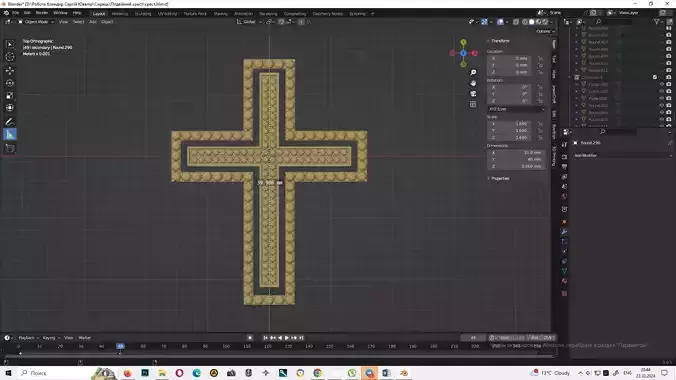Select the Transform tool

tap(10, 108)
